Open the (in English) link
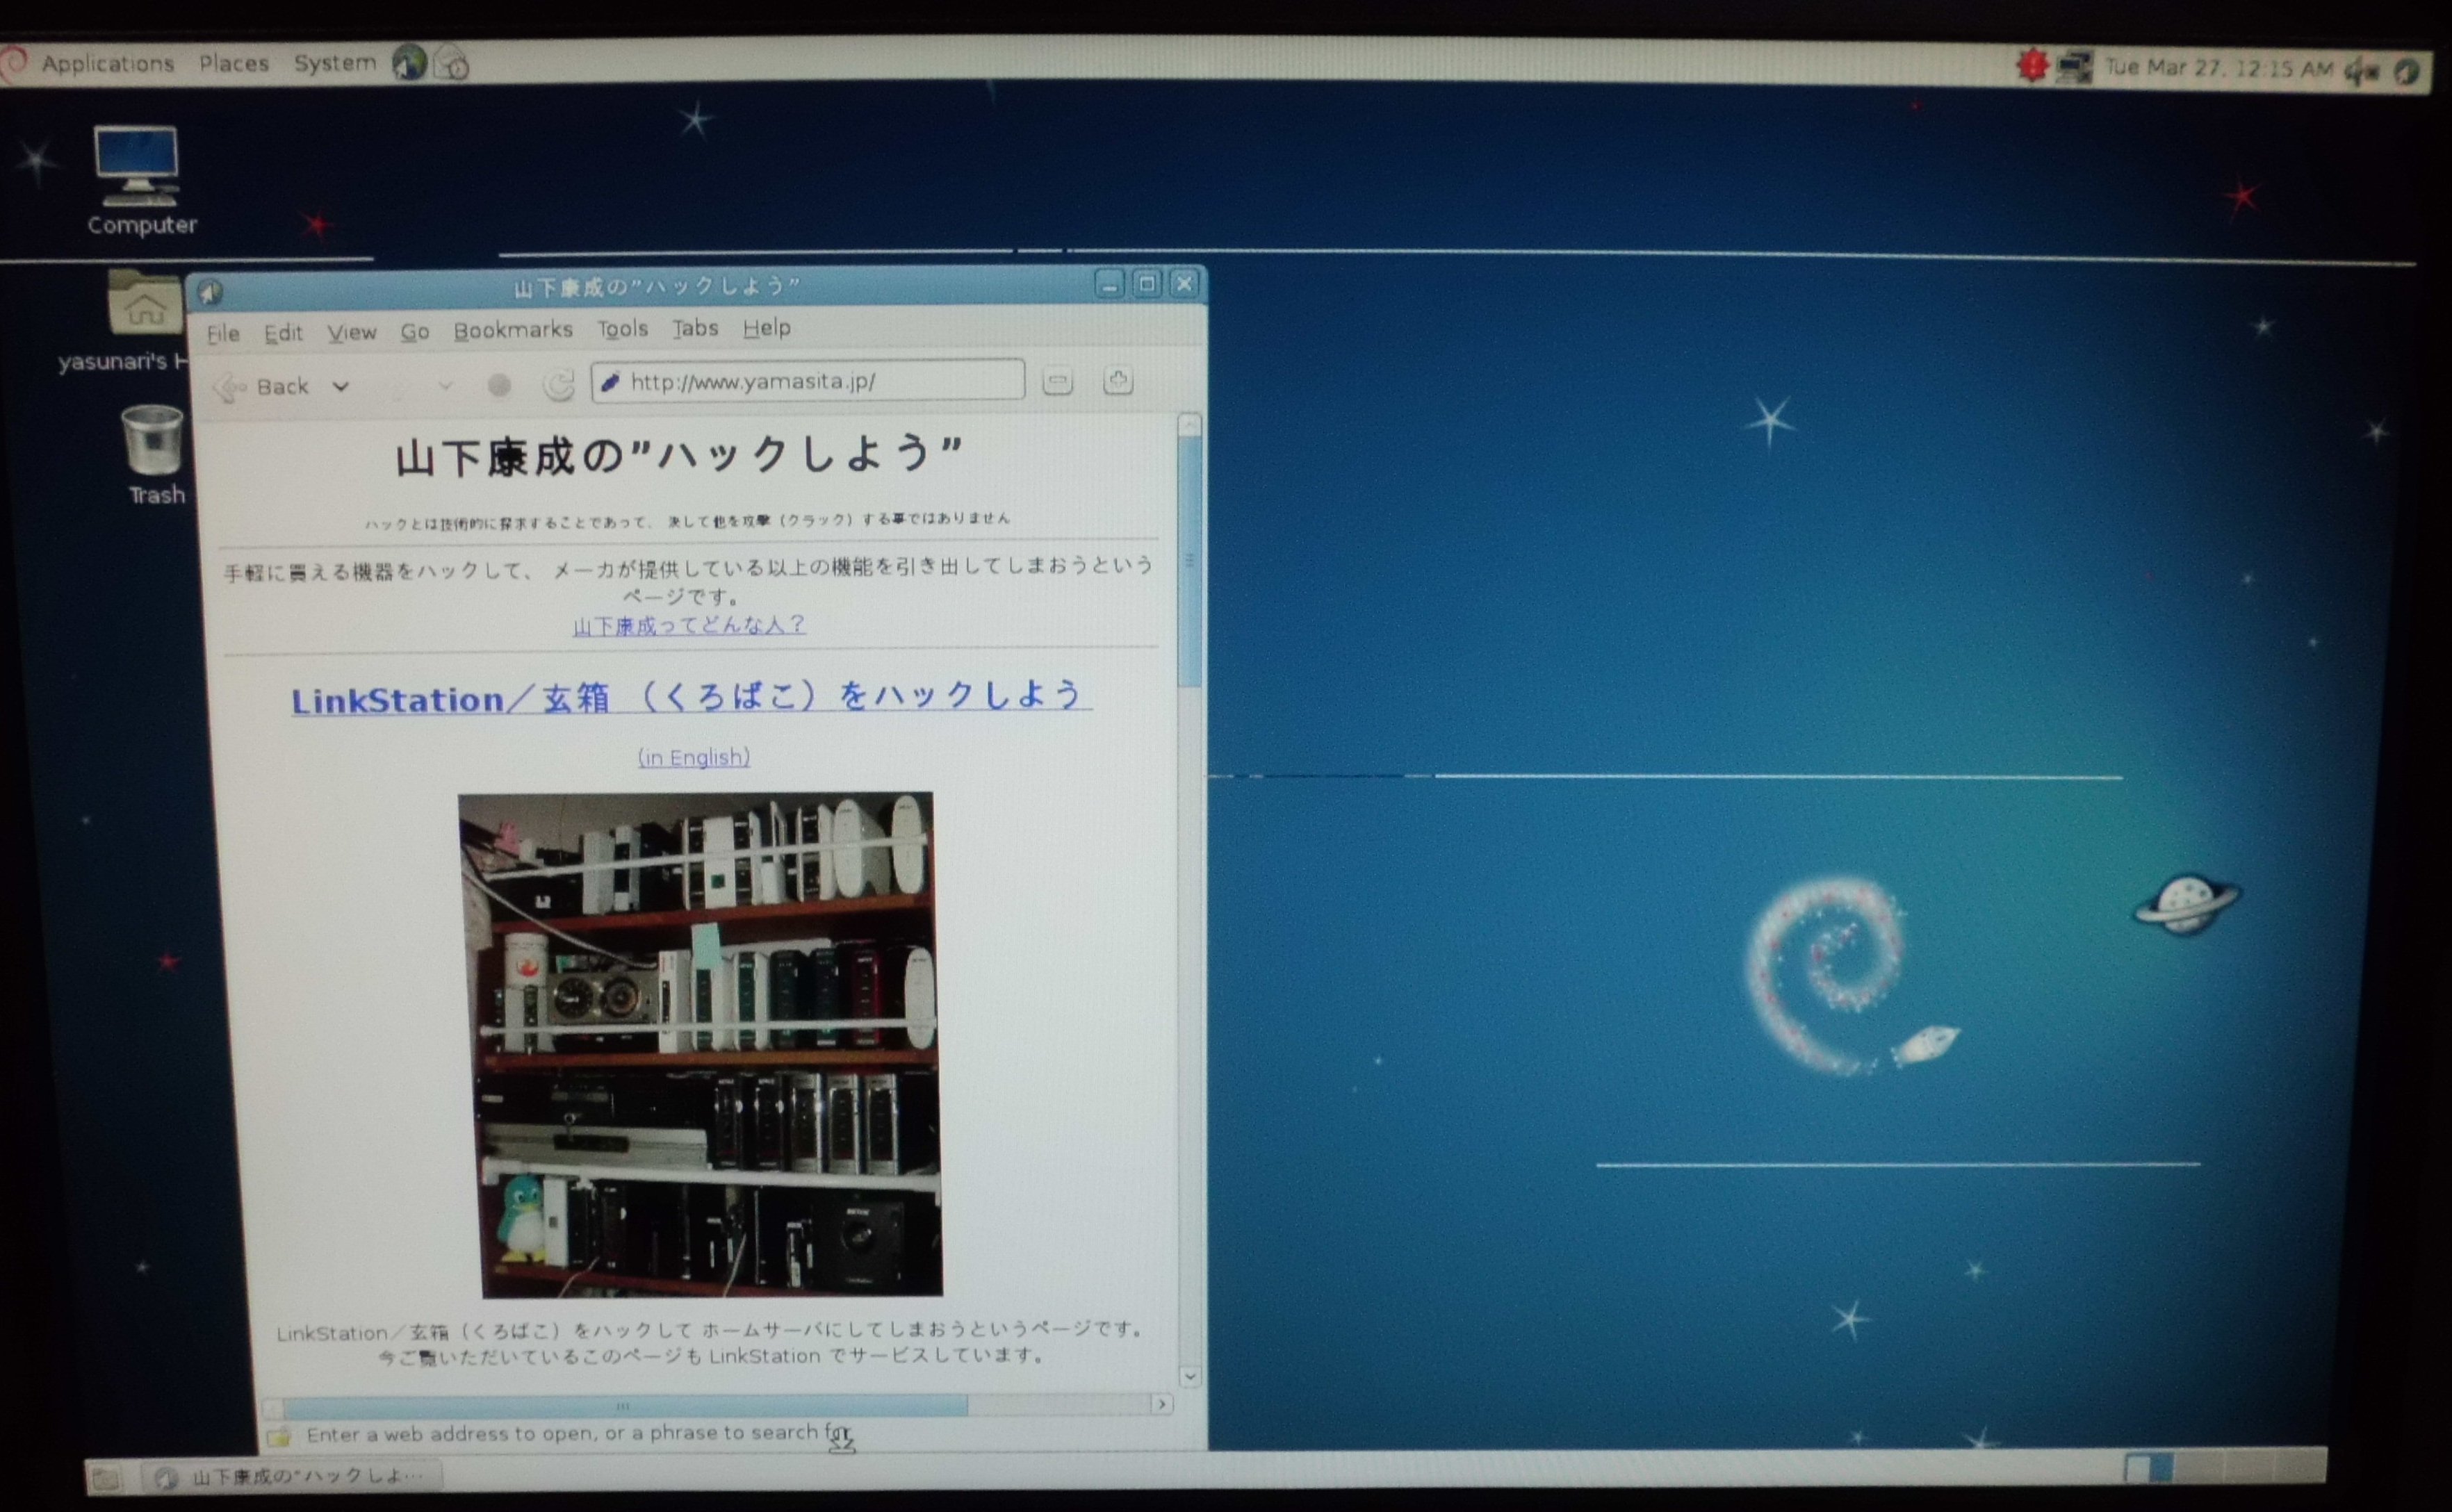 point(694,757)
